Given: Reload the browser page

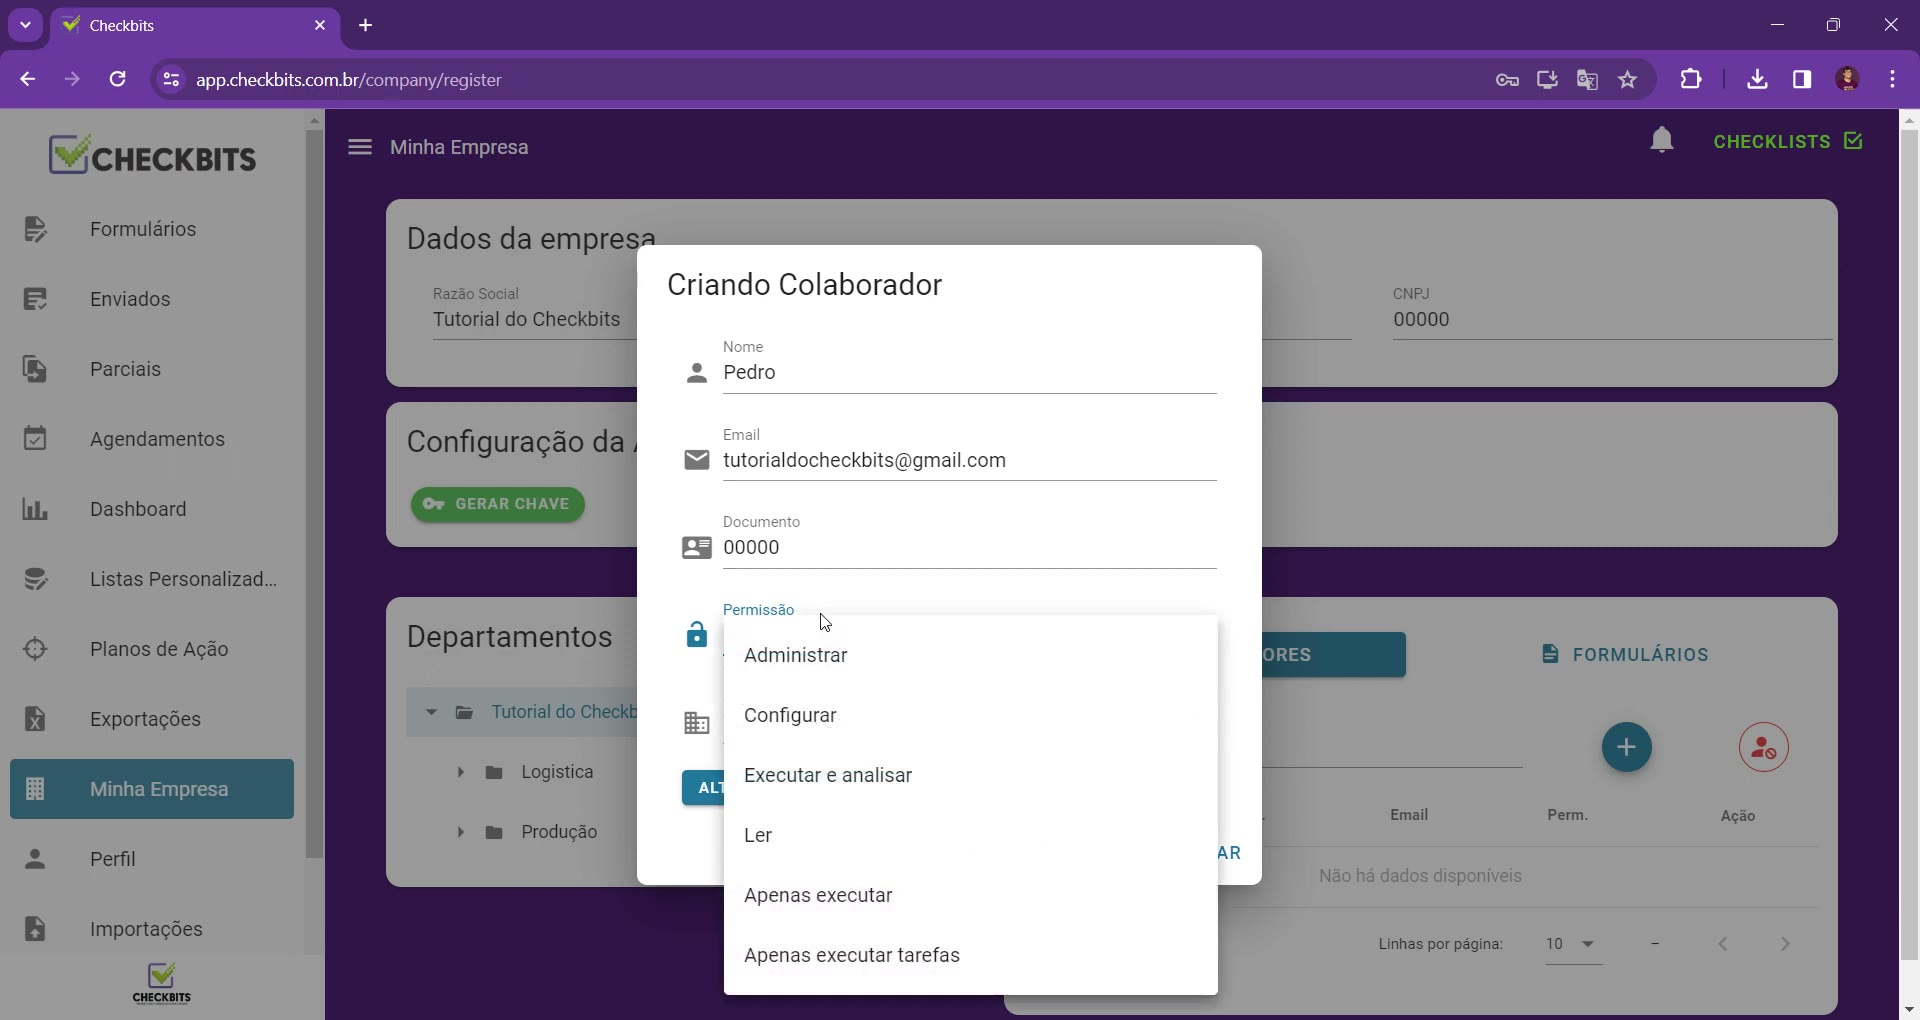Looking at the screenshot, I should [118, 79].
